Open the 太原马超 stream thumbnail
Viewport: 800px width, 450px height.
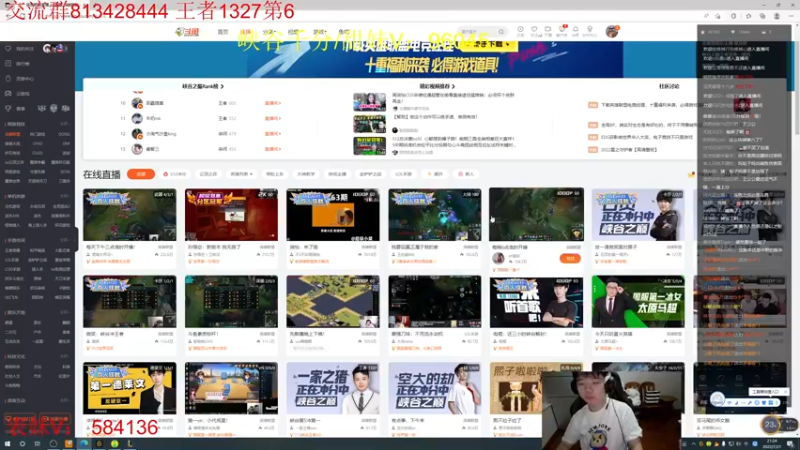(638, 302)
